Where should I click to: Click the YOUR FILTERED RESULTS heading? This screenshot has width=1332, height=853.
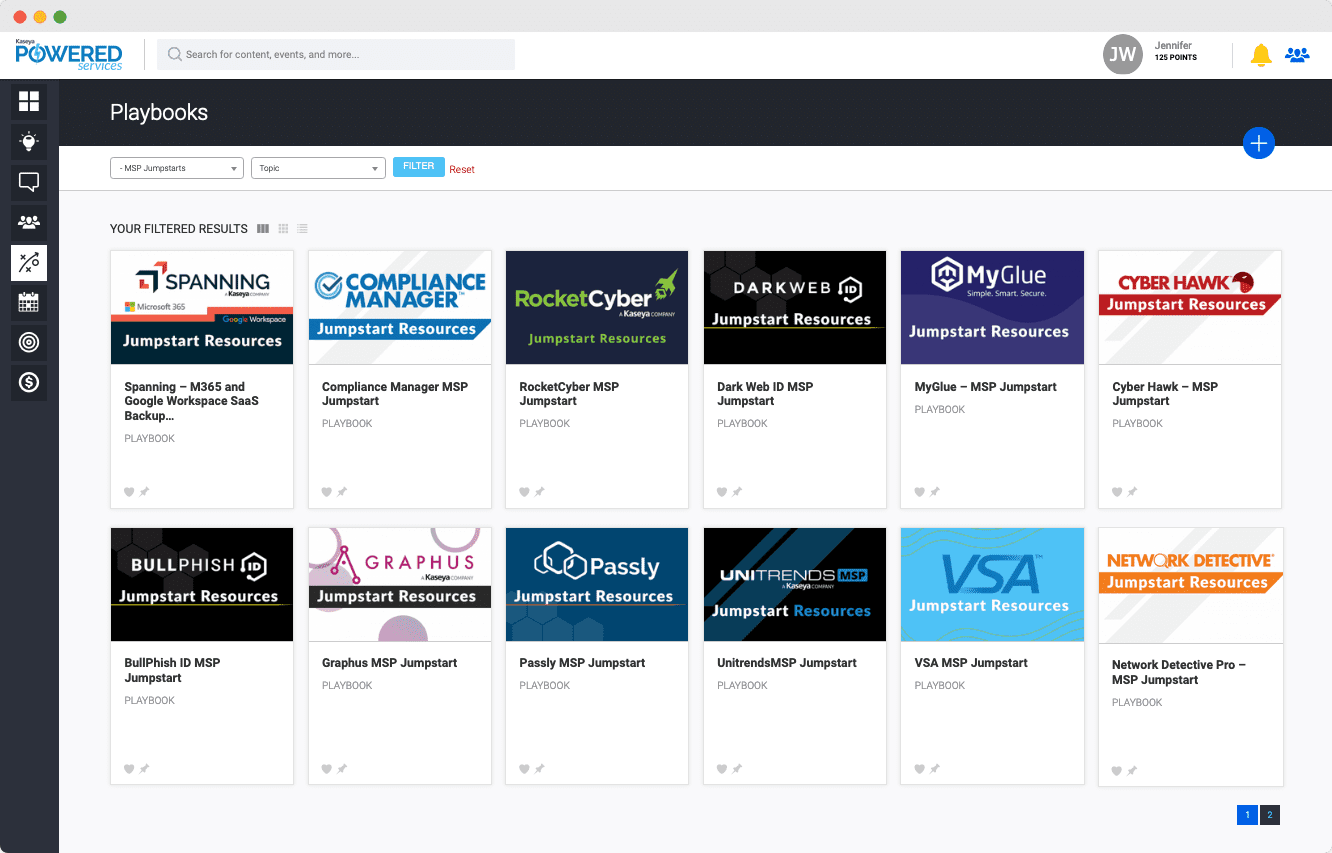click(x=179, y=229)
